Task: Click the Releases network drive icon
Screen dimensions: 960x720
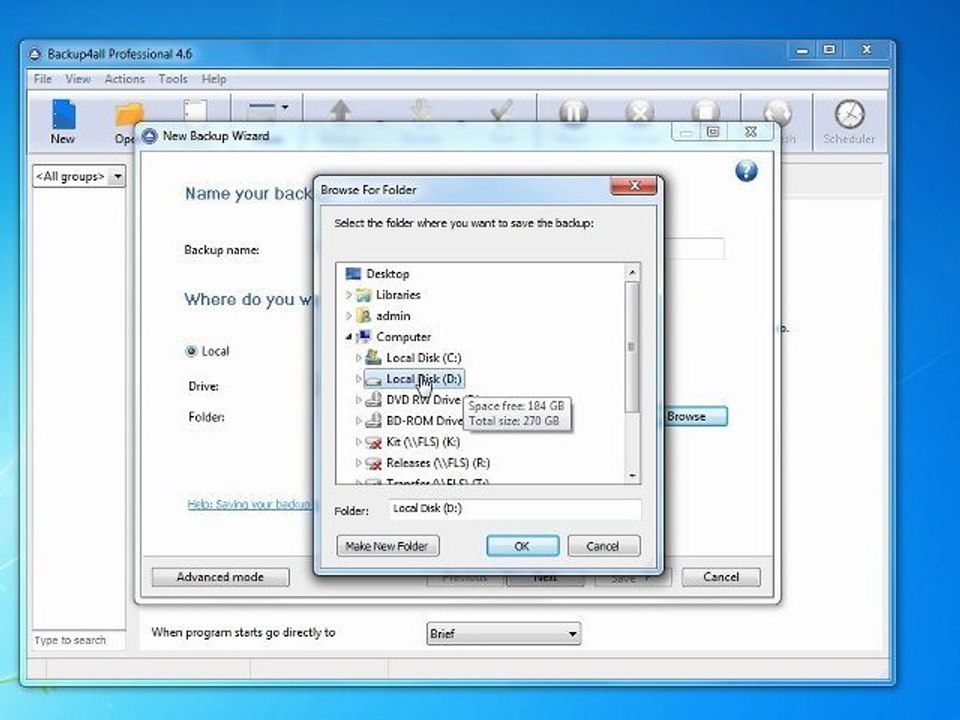Action: [373, 463]
